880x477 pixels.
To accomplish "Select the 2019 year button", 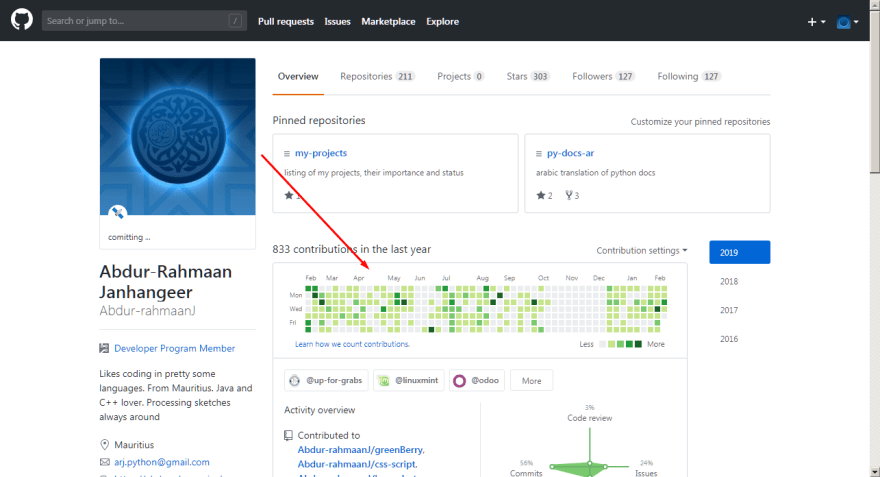I will tap(740, 253).
